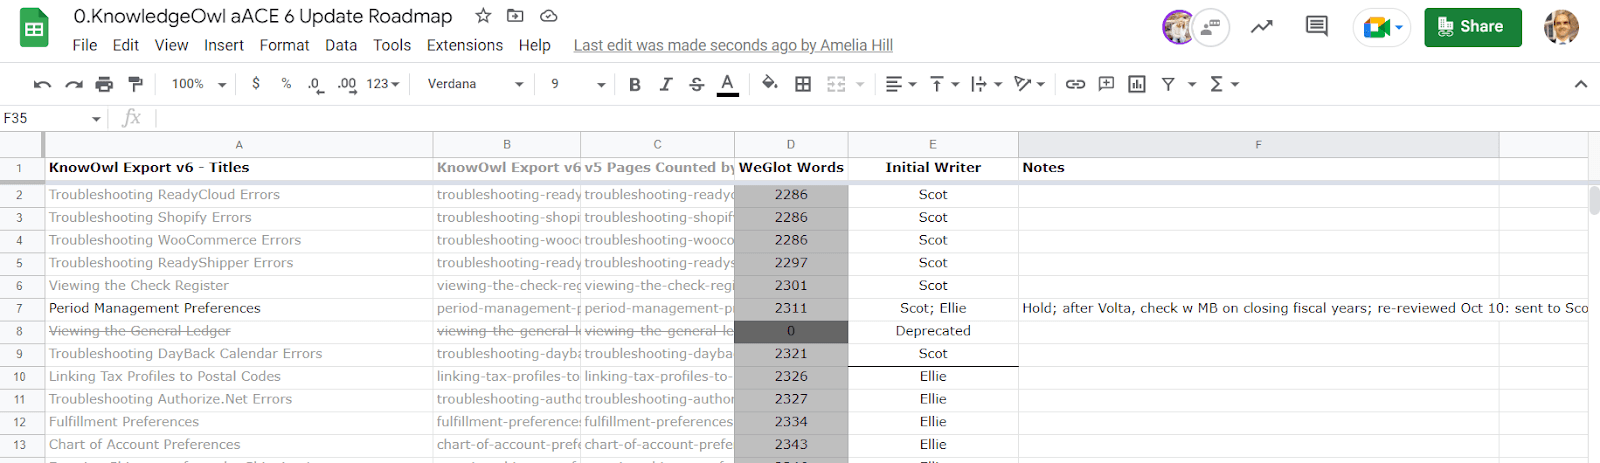
Task: Select the Paint format tool
Action: 136,84
